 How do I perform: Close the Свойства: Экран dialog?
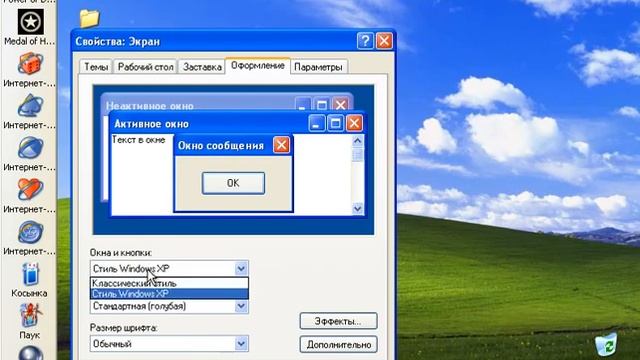pos(384,41)
